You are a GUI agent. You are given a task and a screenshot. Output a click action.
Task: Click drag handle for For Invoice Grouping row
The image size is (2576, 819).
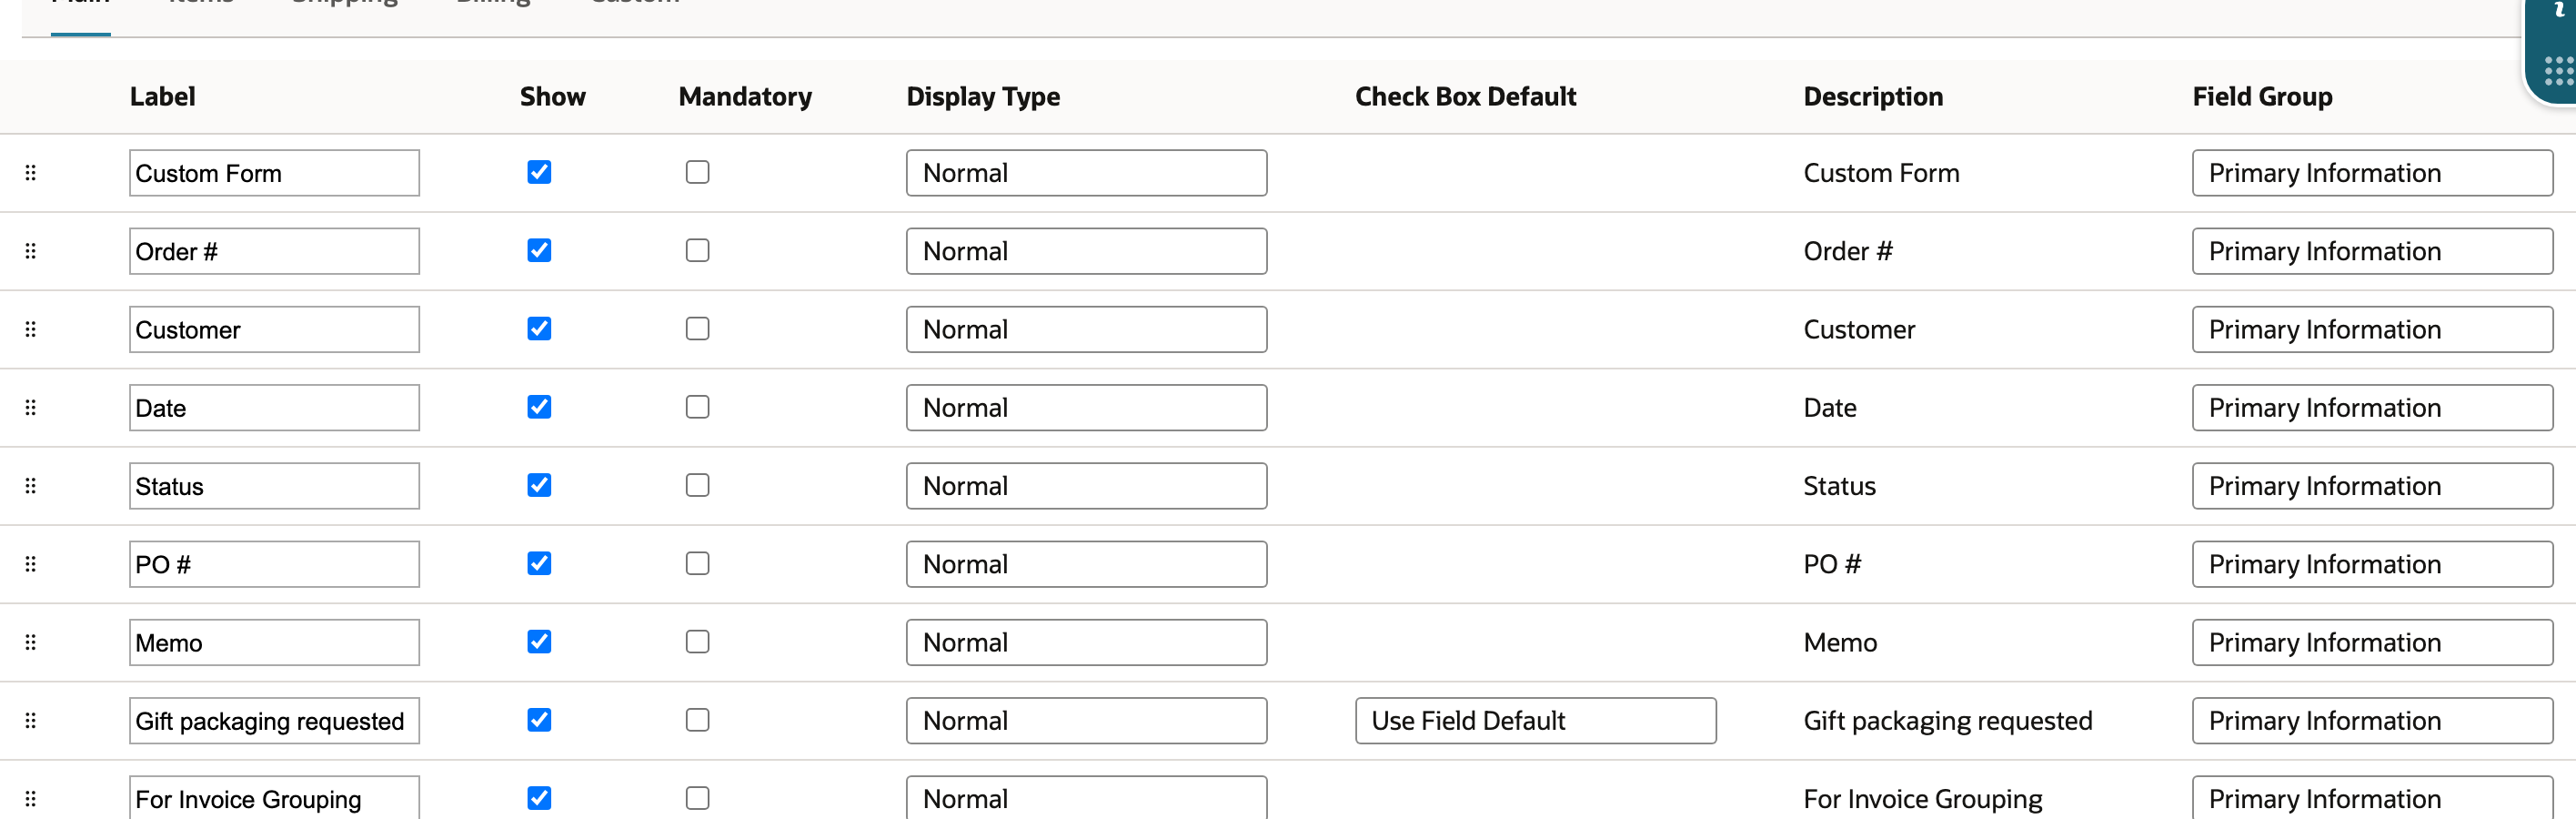pos(30,798)
